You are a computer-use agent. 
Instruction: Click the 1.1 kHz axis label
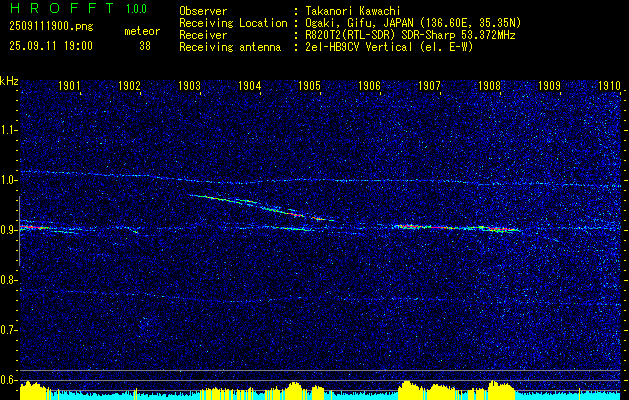(x=8, y=130)
